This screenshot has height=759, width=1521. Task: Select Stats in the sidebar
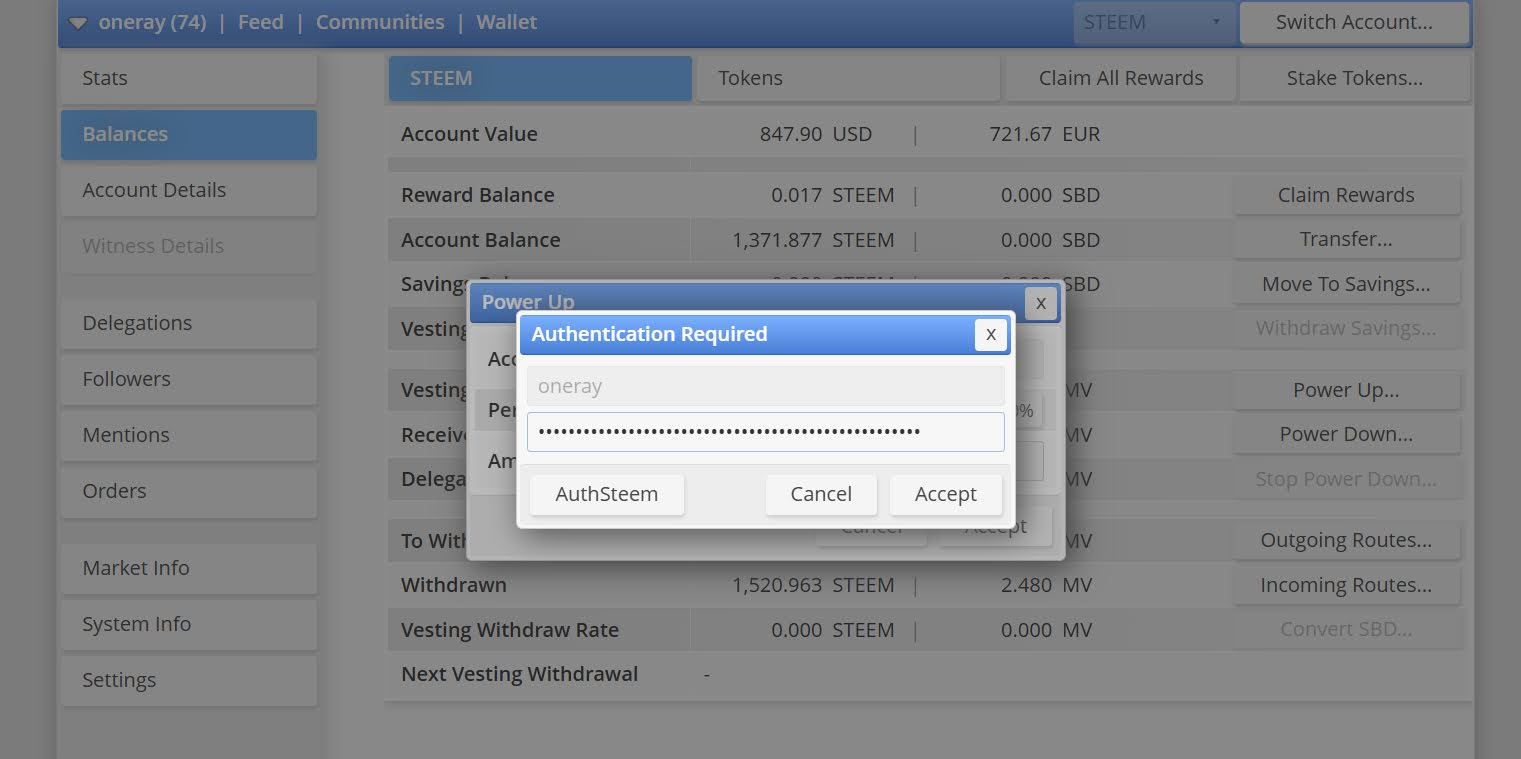tap(189, 78)
